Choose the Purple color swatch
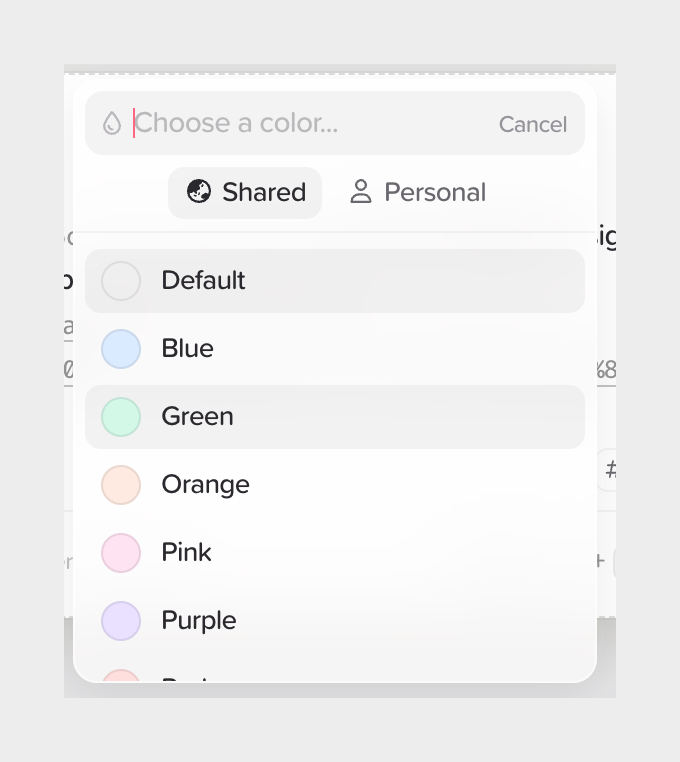 (121, 621)
